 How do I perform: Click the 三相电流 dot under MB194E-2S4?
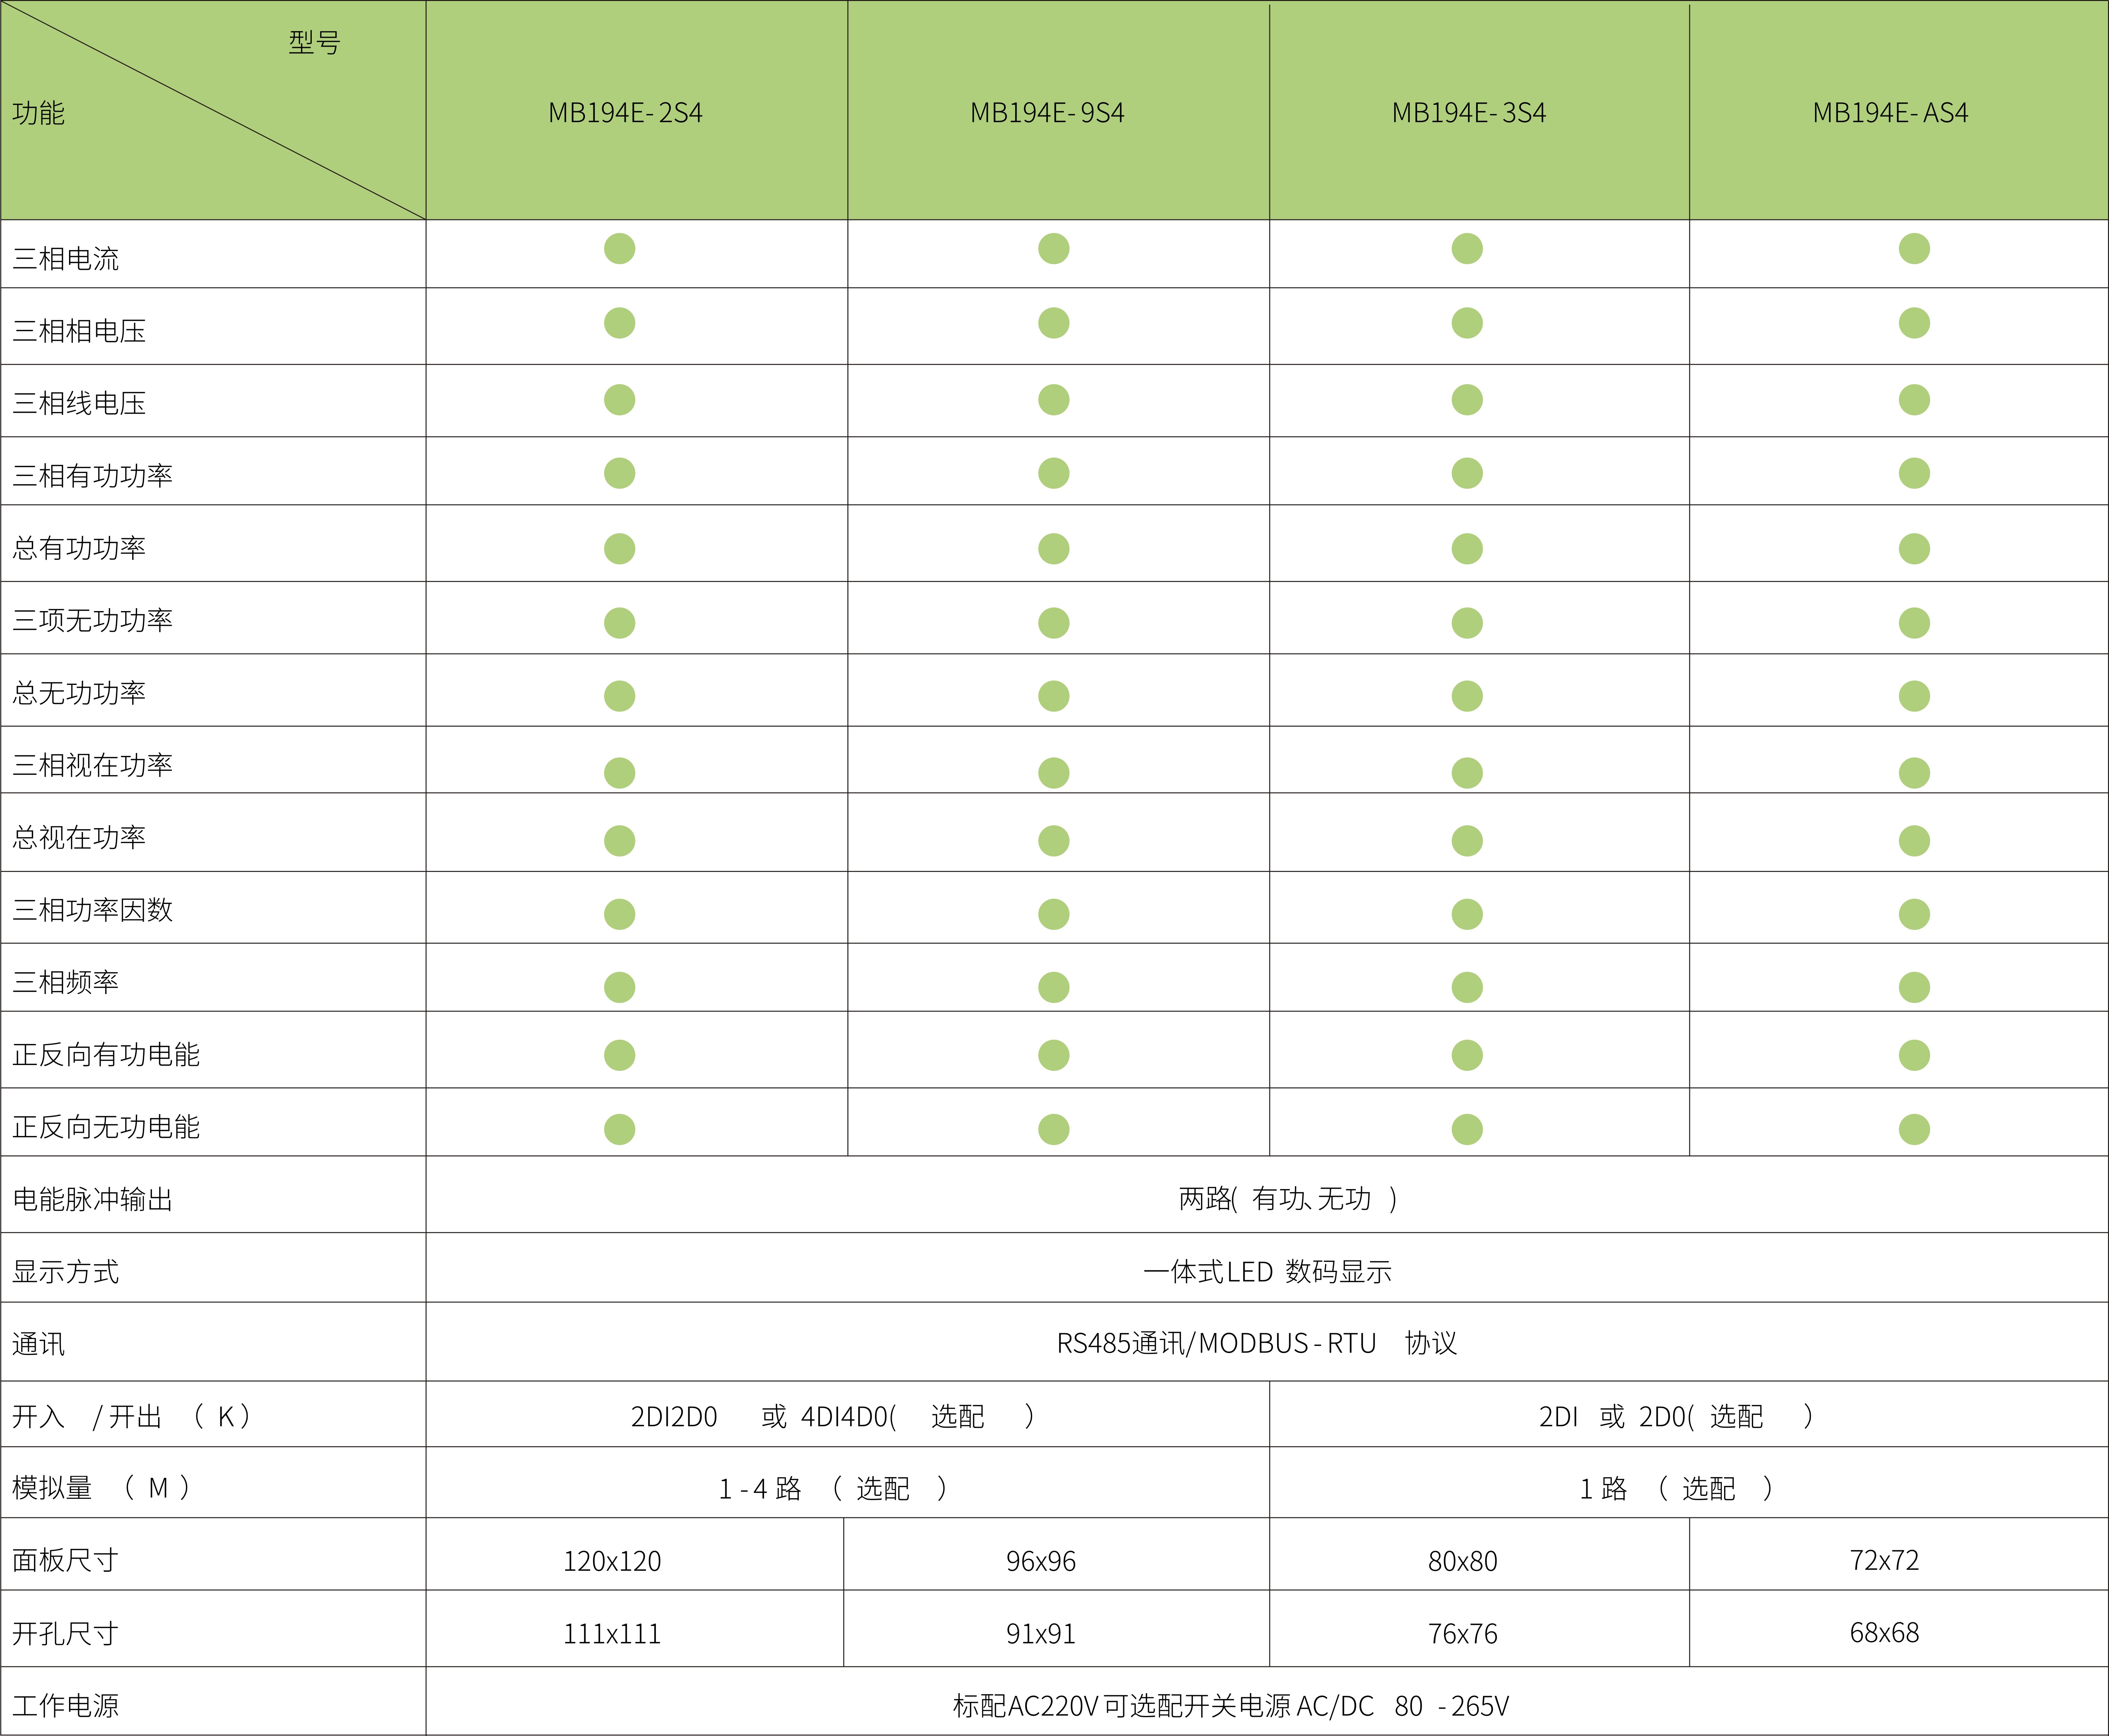(620, 249)
